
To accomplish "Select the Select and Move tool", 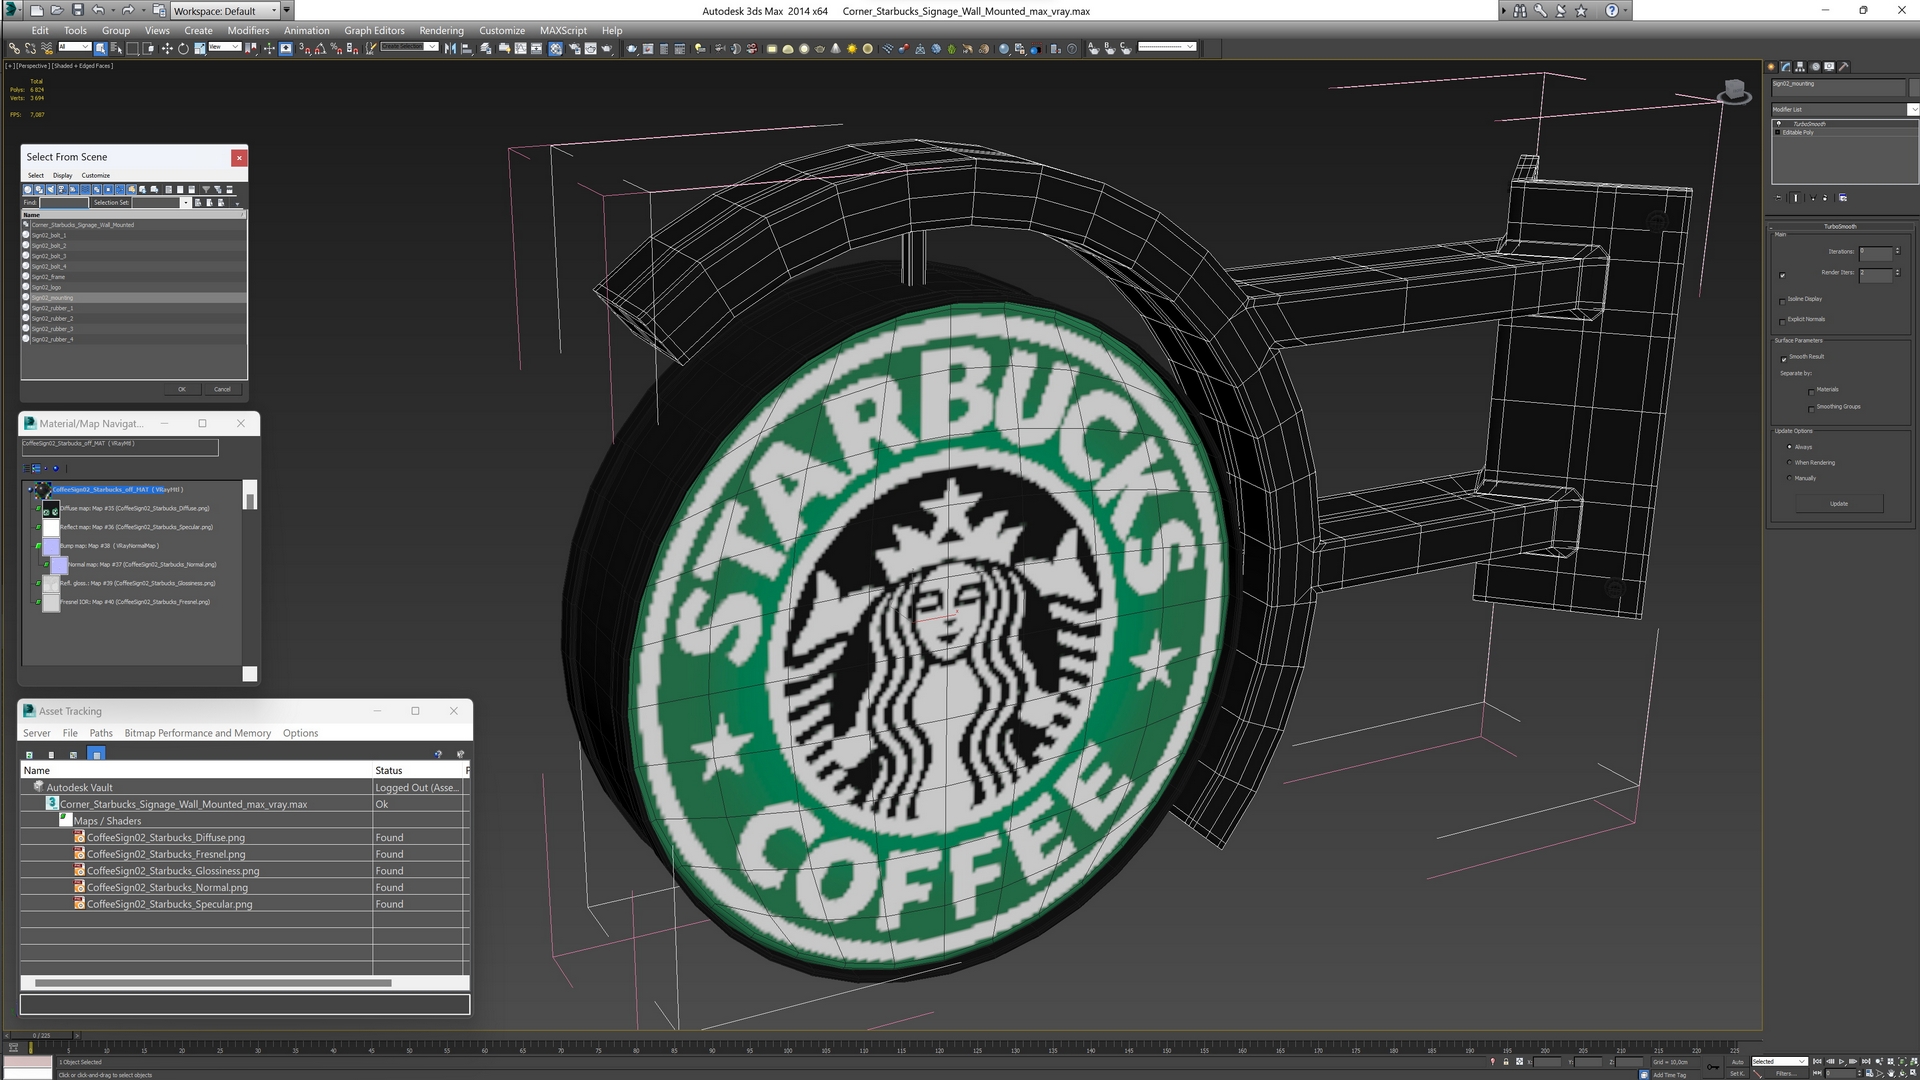I will [x=167, y=48].
